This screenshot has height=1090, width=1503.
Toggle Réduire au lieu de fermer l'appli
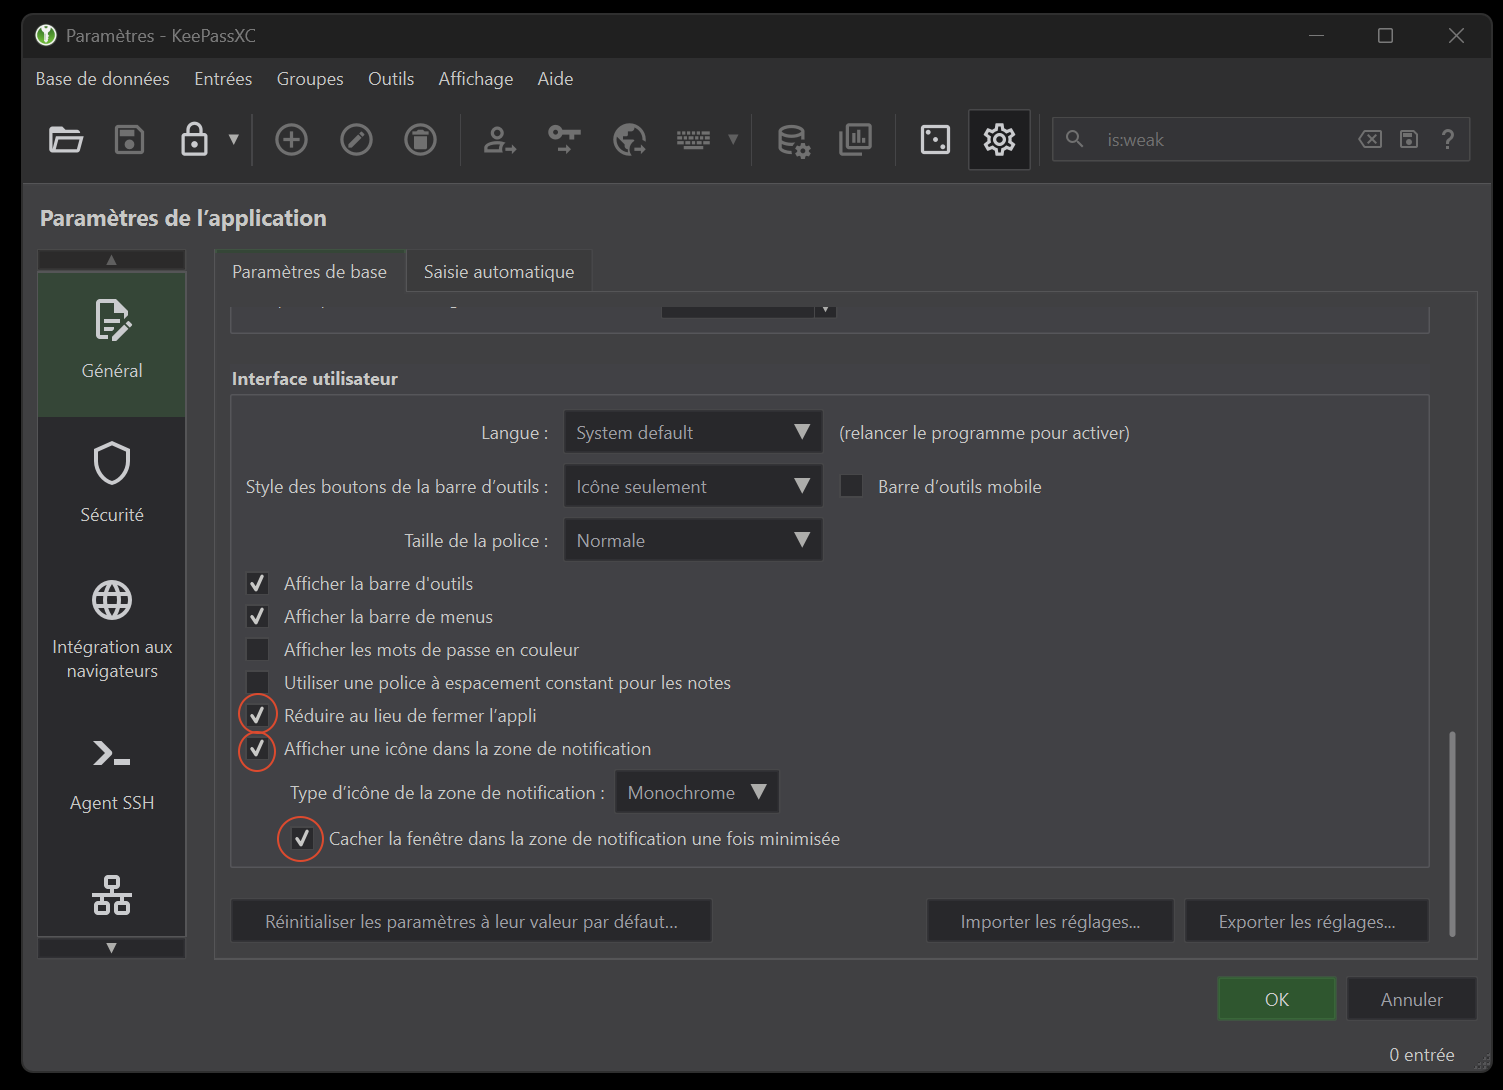[x=257, y=715]
